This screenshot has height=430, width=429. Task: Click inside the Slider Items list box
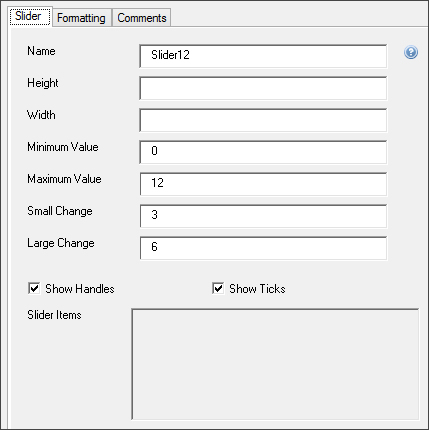(x=275, y=364)
